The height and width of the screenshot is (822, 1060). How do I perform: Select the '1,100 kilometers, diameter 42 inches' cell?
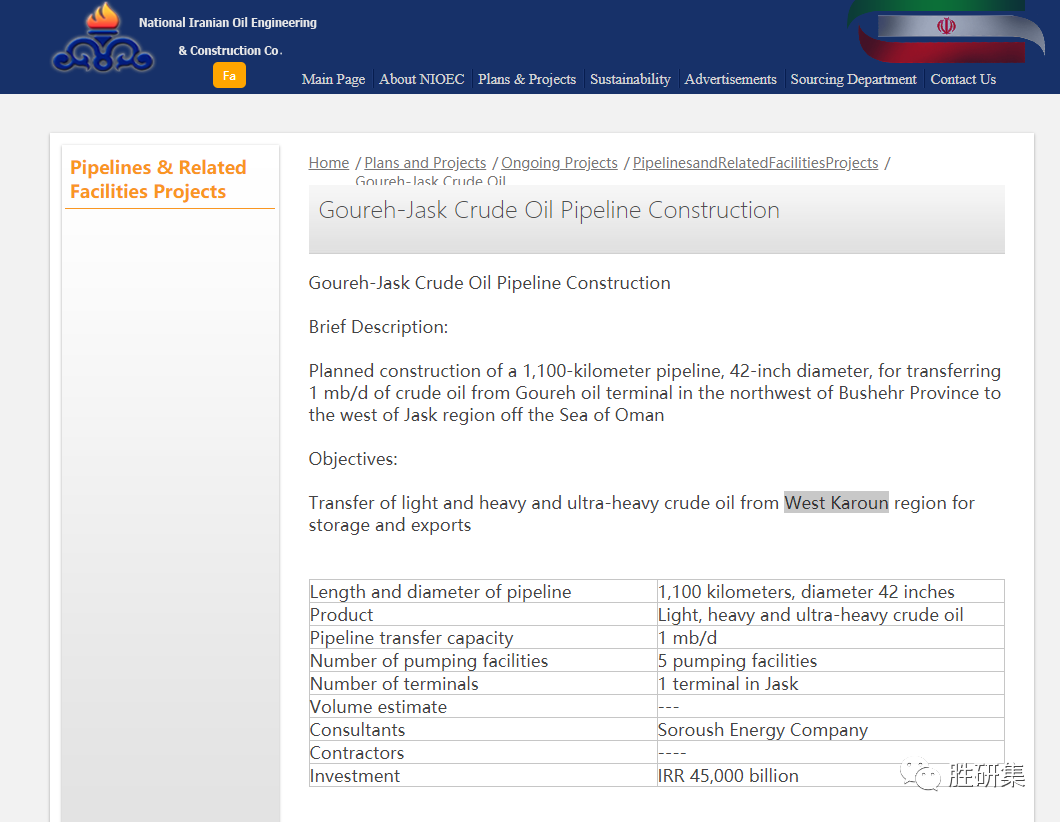tap(830, 591)
